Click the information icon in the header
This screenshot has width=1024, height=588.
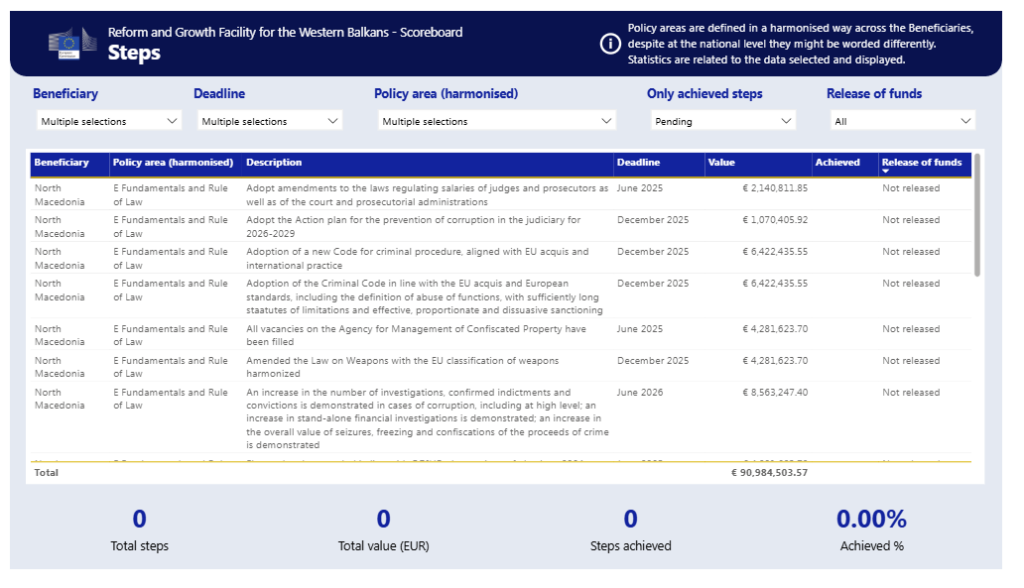point(610,44)
